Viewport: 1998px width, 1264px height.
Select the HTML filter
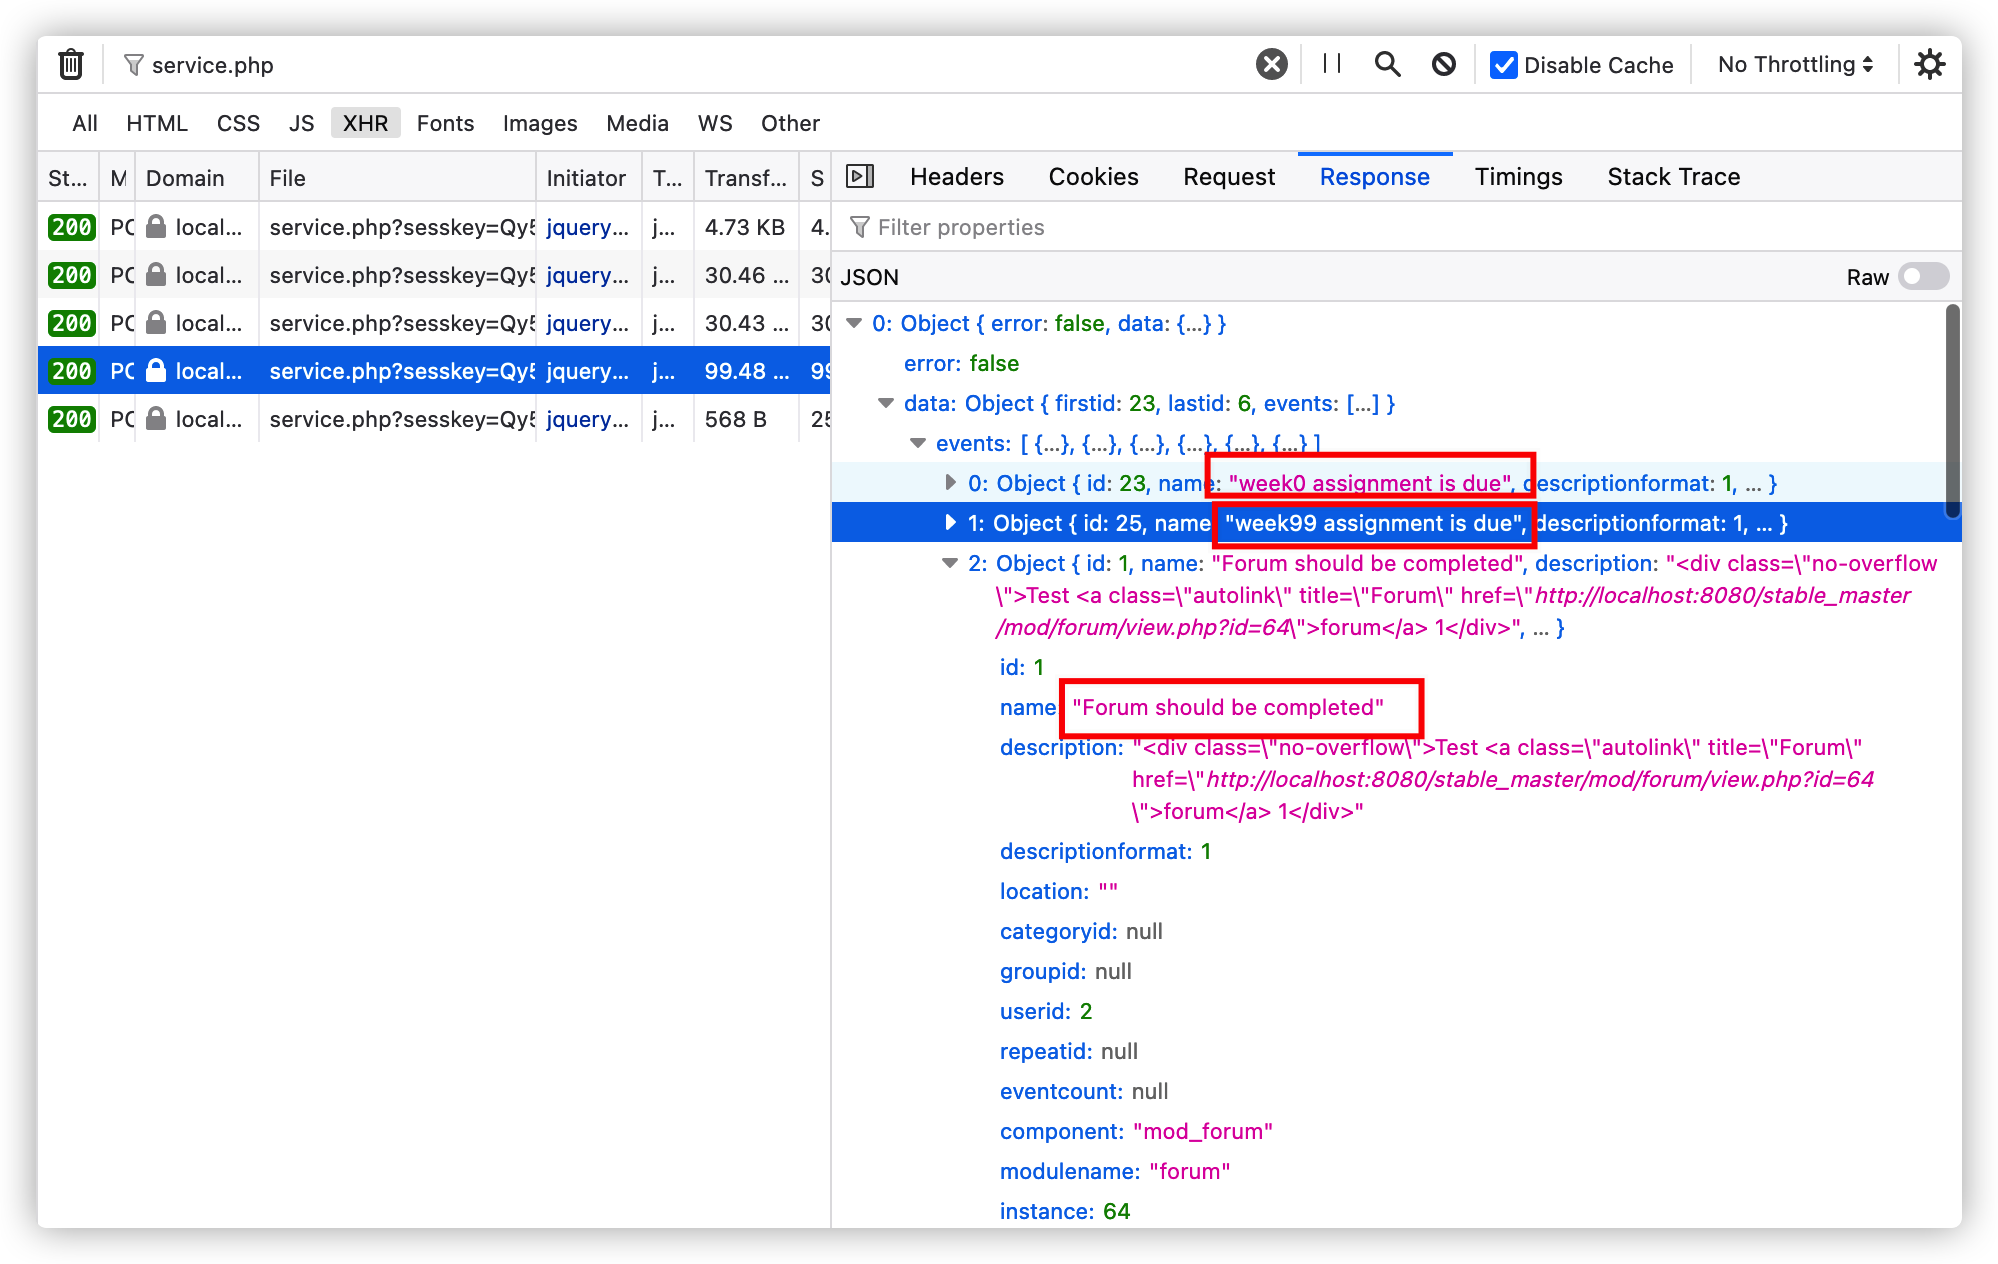point(157,123)
